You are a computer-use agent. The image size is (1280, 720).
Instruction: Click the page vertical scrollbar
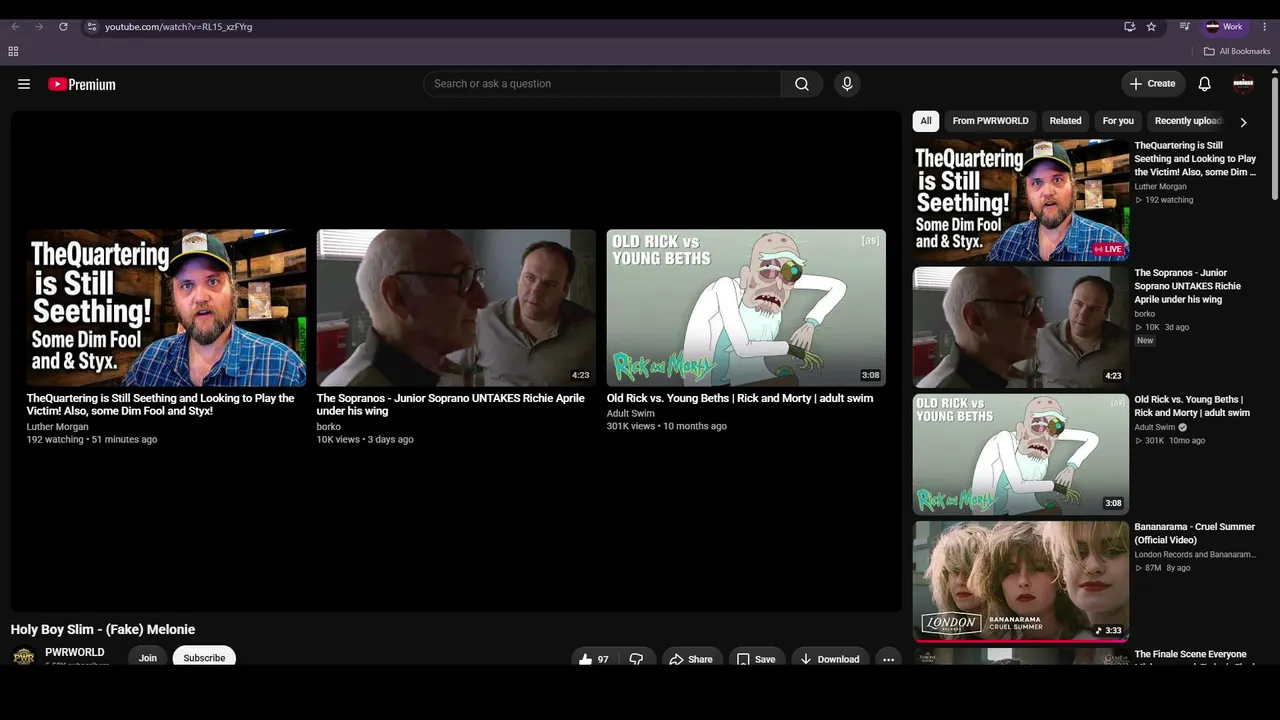1275,140
